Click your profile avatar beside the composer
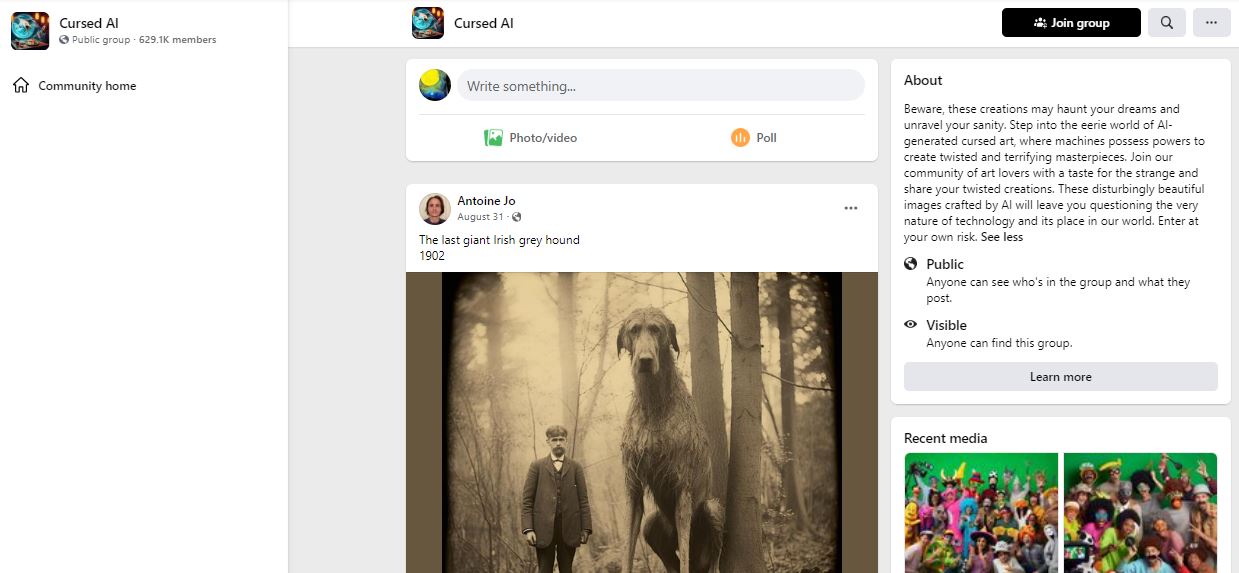This screenshot has height=573, width=1239. (435, 85)
